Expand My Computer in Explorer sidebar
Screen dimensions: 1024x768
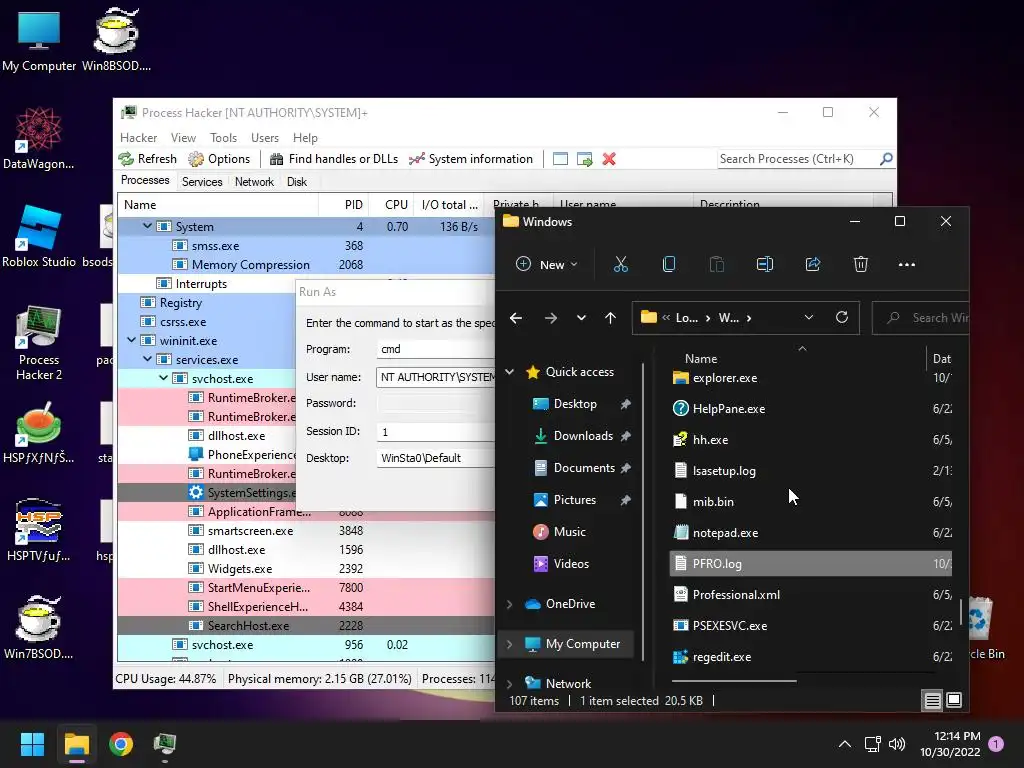[509, 644]
